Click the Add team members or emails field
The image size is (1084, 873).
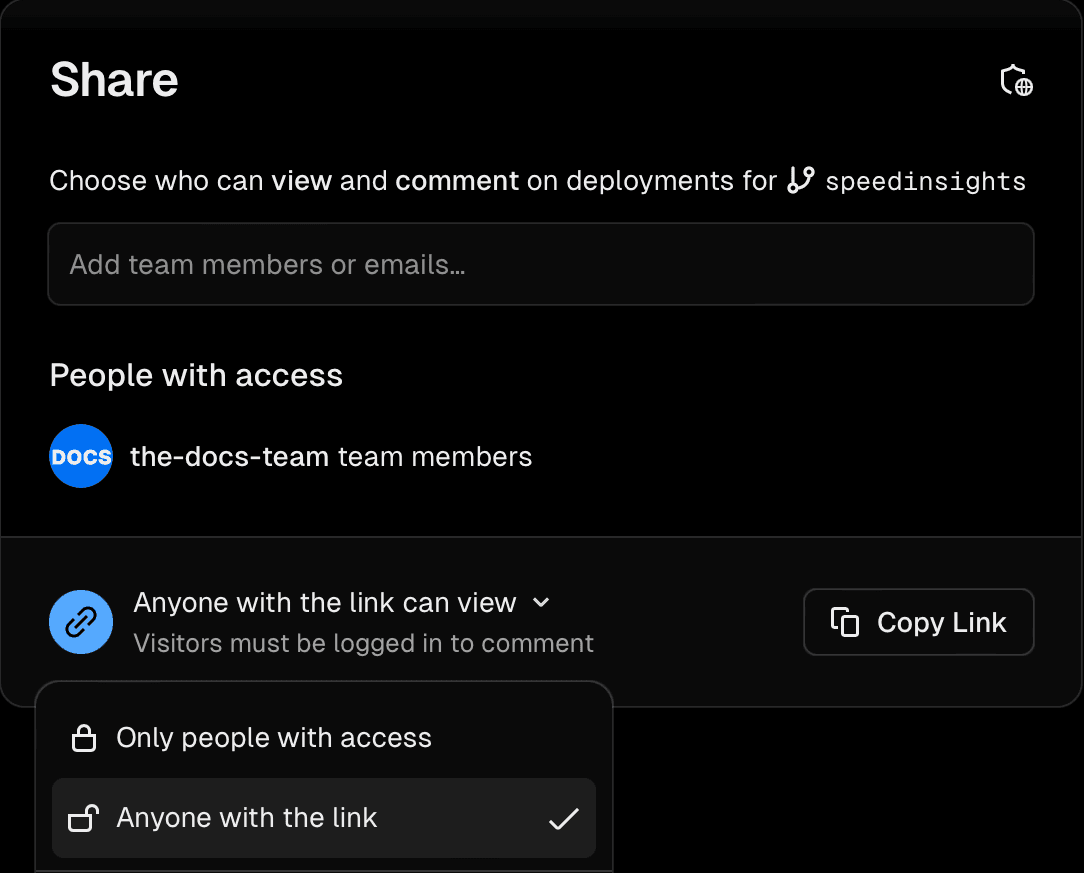click(x=540, y=264)
